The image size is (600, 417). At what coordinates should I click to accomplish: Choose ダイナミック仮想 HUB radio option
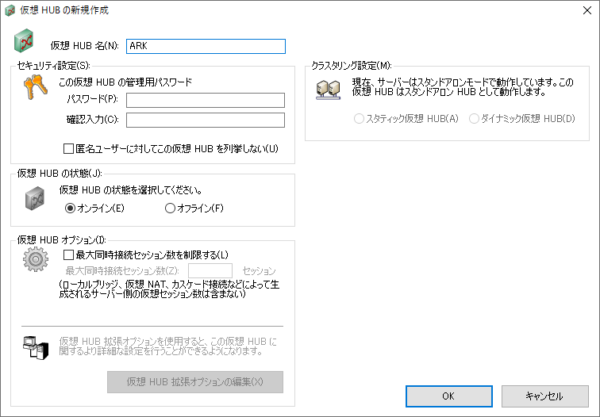click(x=475, y=119)
